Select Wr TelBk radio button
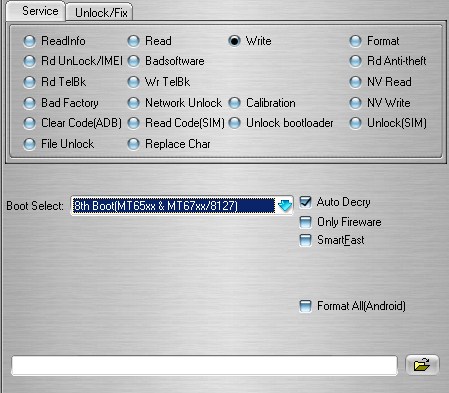 click(133, 82)
